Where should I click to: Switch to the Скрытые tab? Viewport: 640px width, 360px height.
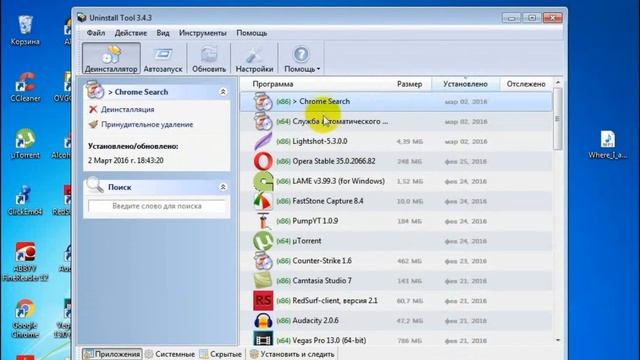point(221,354)
